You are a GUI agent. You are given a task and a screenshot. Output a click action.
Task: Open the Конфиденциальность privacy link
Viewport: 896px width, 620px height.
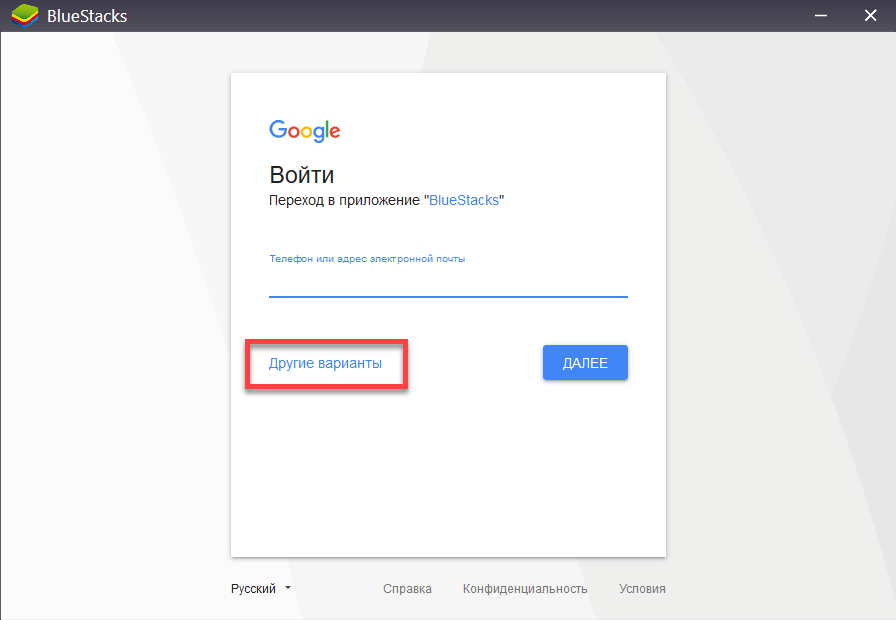pyautogui.click(x=525, y=589)
